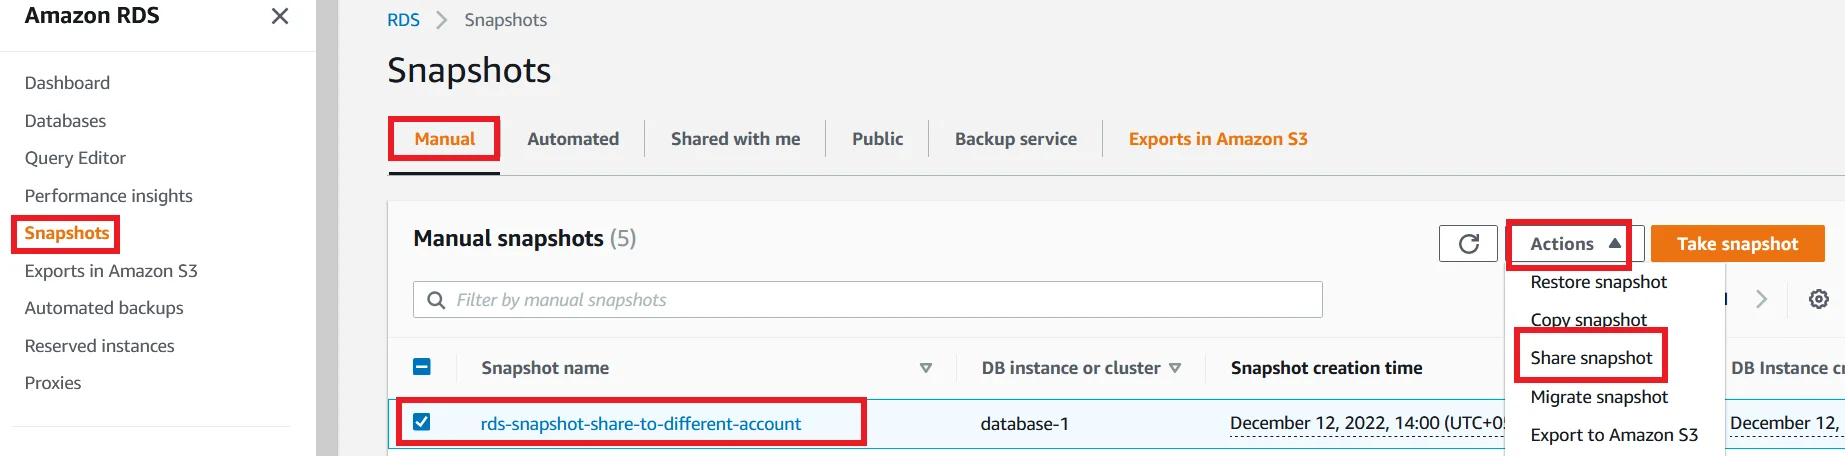
Task: Click the database-1 cell
Action: [1024, 424]
